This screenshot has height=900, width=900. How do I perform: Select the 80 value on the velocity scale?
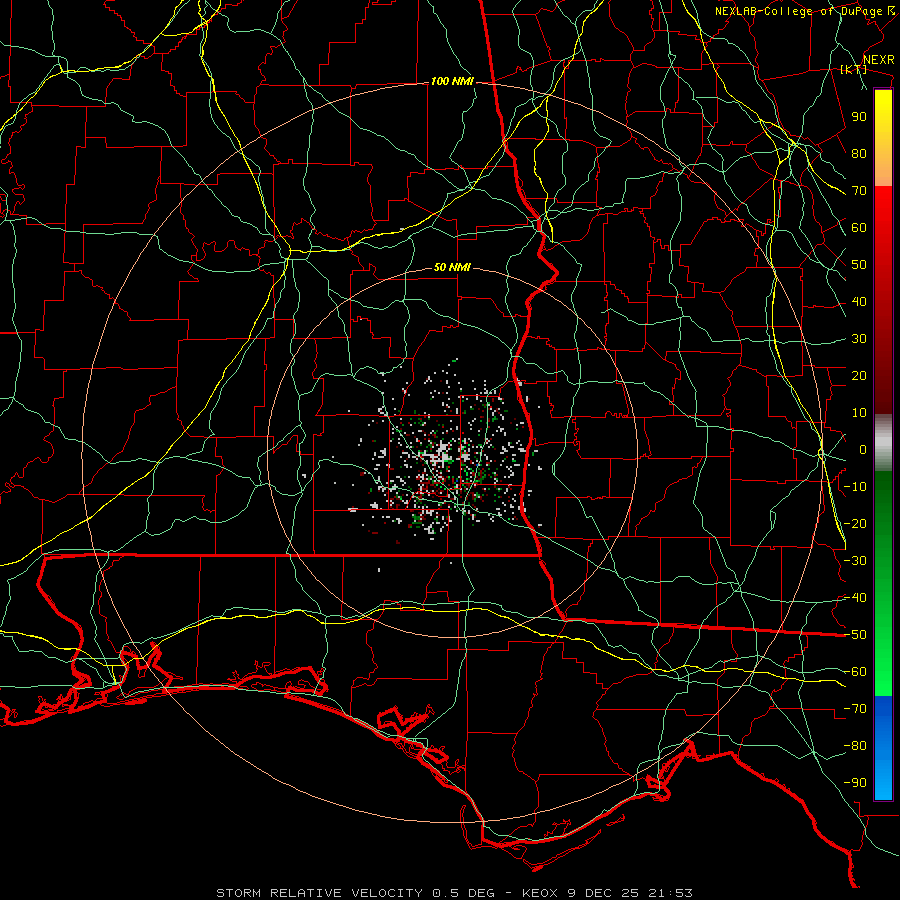pyautogui.click(x=859, y=153)
